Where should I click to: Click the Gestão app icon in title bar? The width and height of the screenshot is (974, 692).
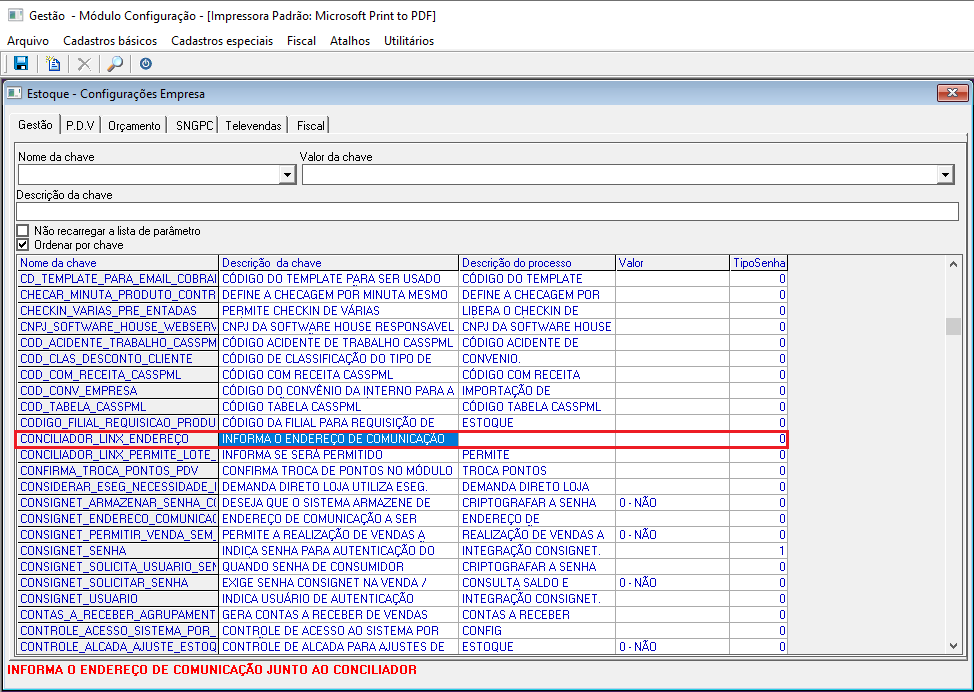pyautogui.click(x=15, y=16)
